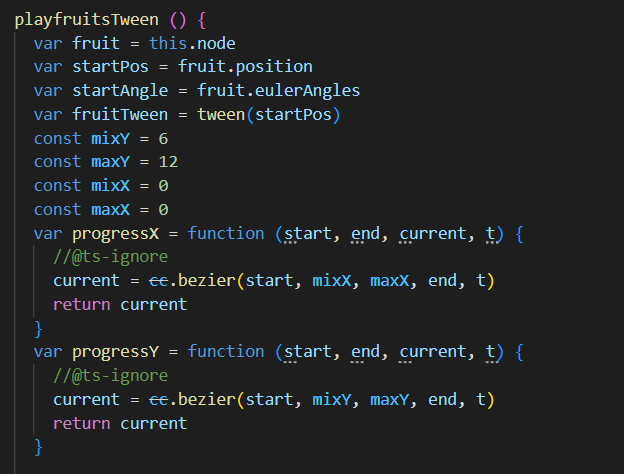
Task: Click the second //@ts-ignore comment
Action: pos(110,375)
